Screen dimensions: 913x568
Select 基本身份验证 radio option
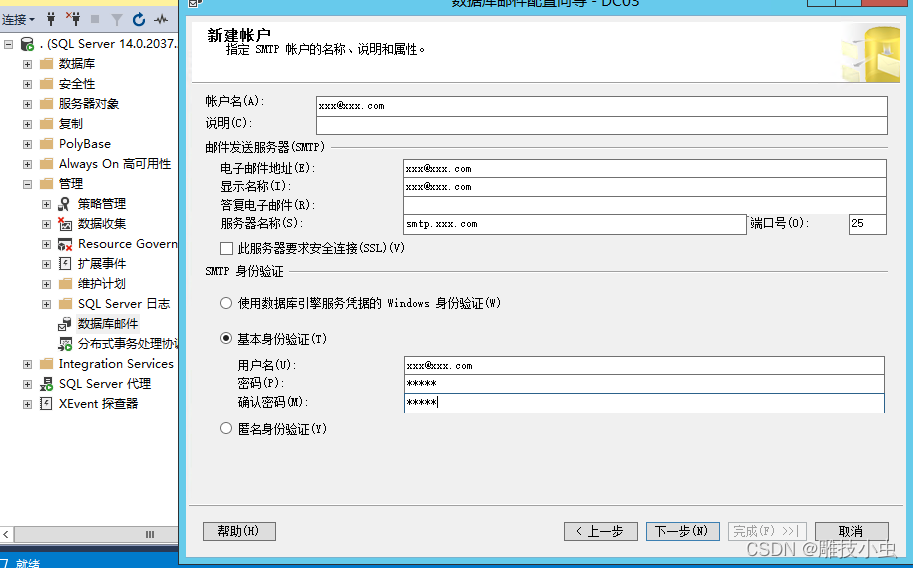click(226, 338)
